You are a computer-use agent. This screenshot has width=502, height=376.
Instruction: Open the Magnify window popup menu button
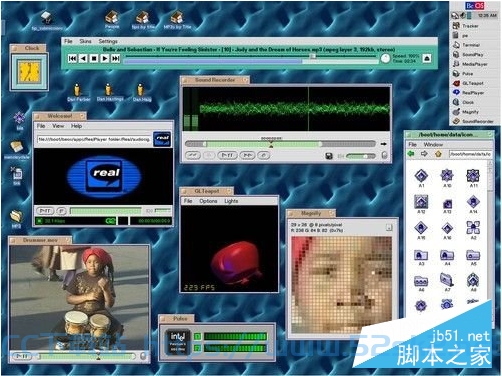pyautogui.click(x=389, y=227)
